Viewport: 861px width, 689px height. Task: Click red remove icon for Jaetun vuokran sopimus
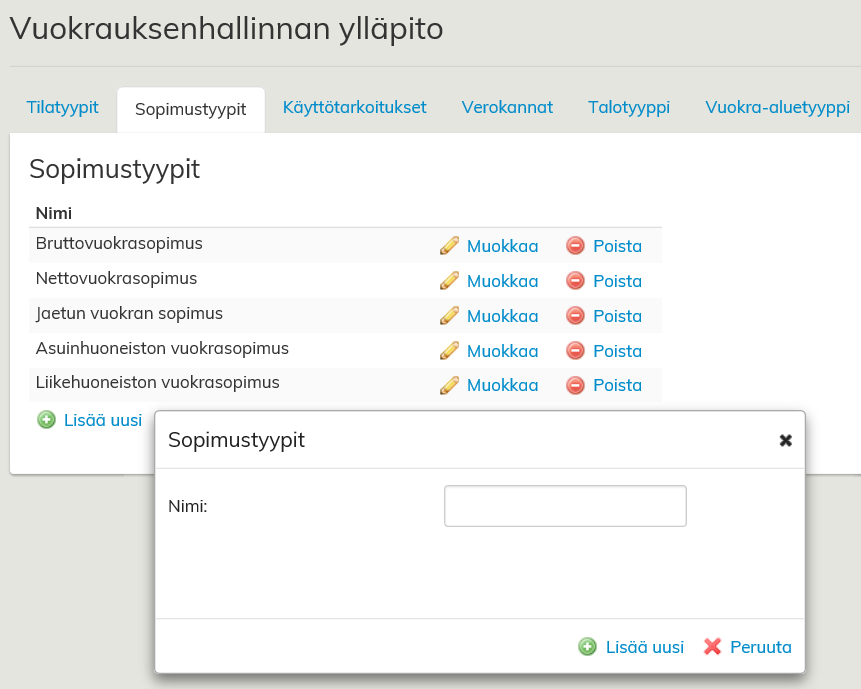coord(575,316)
